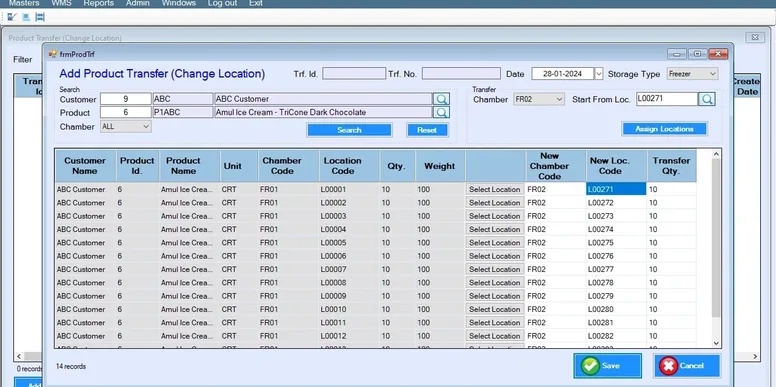Click the grid vertical scrollbar thumb
This screenshot has width=776, height=387.
click(x=716, y=238)
